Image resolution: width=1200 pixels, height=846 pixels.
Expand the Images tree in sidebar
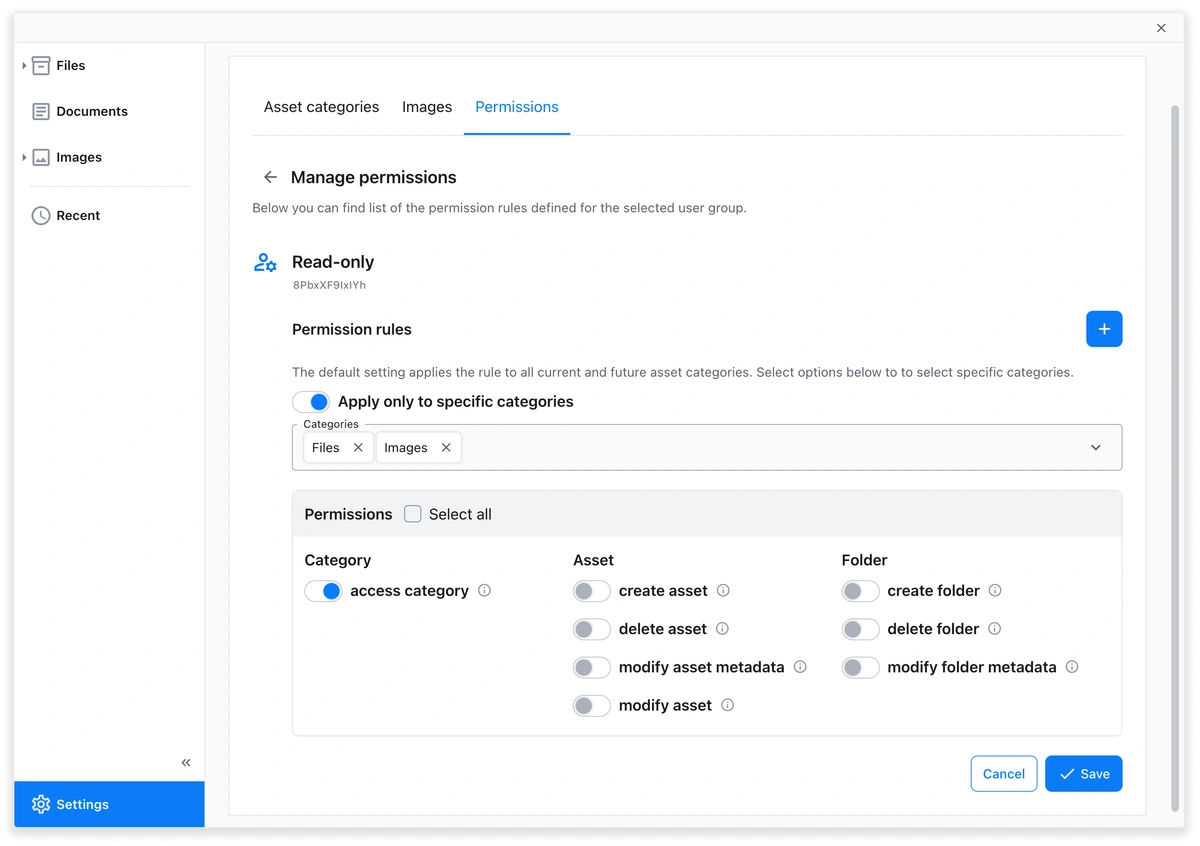(x=24, y=158)
